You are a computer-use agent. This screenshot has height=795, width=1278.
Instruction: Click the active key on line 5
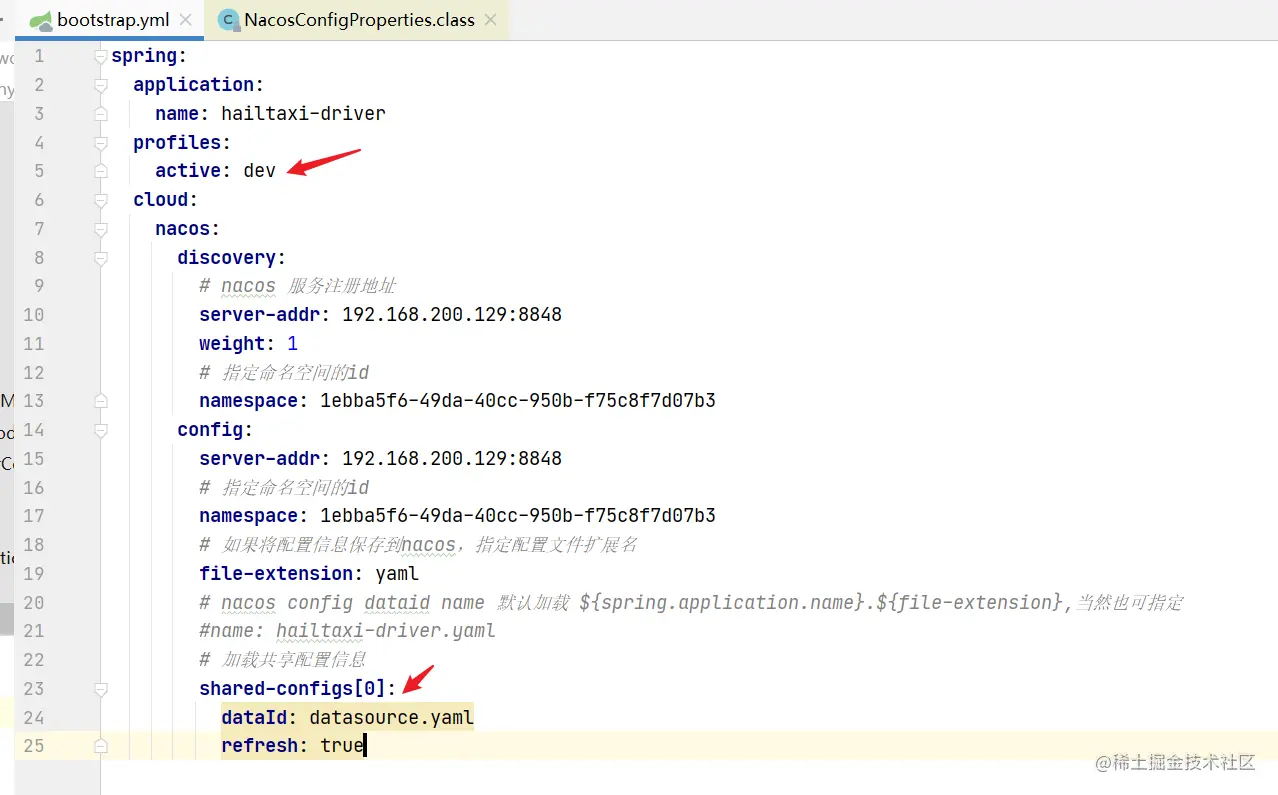pyautogui.click(x=188, y=171)
